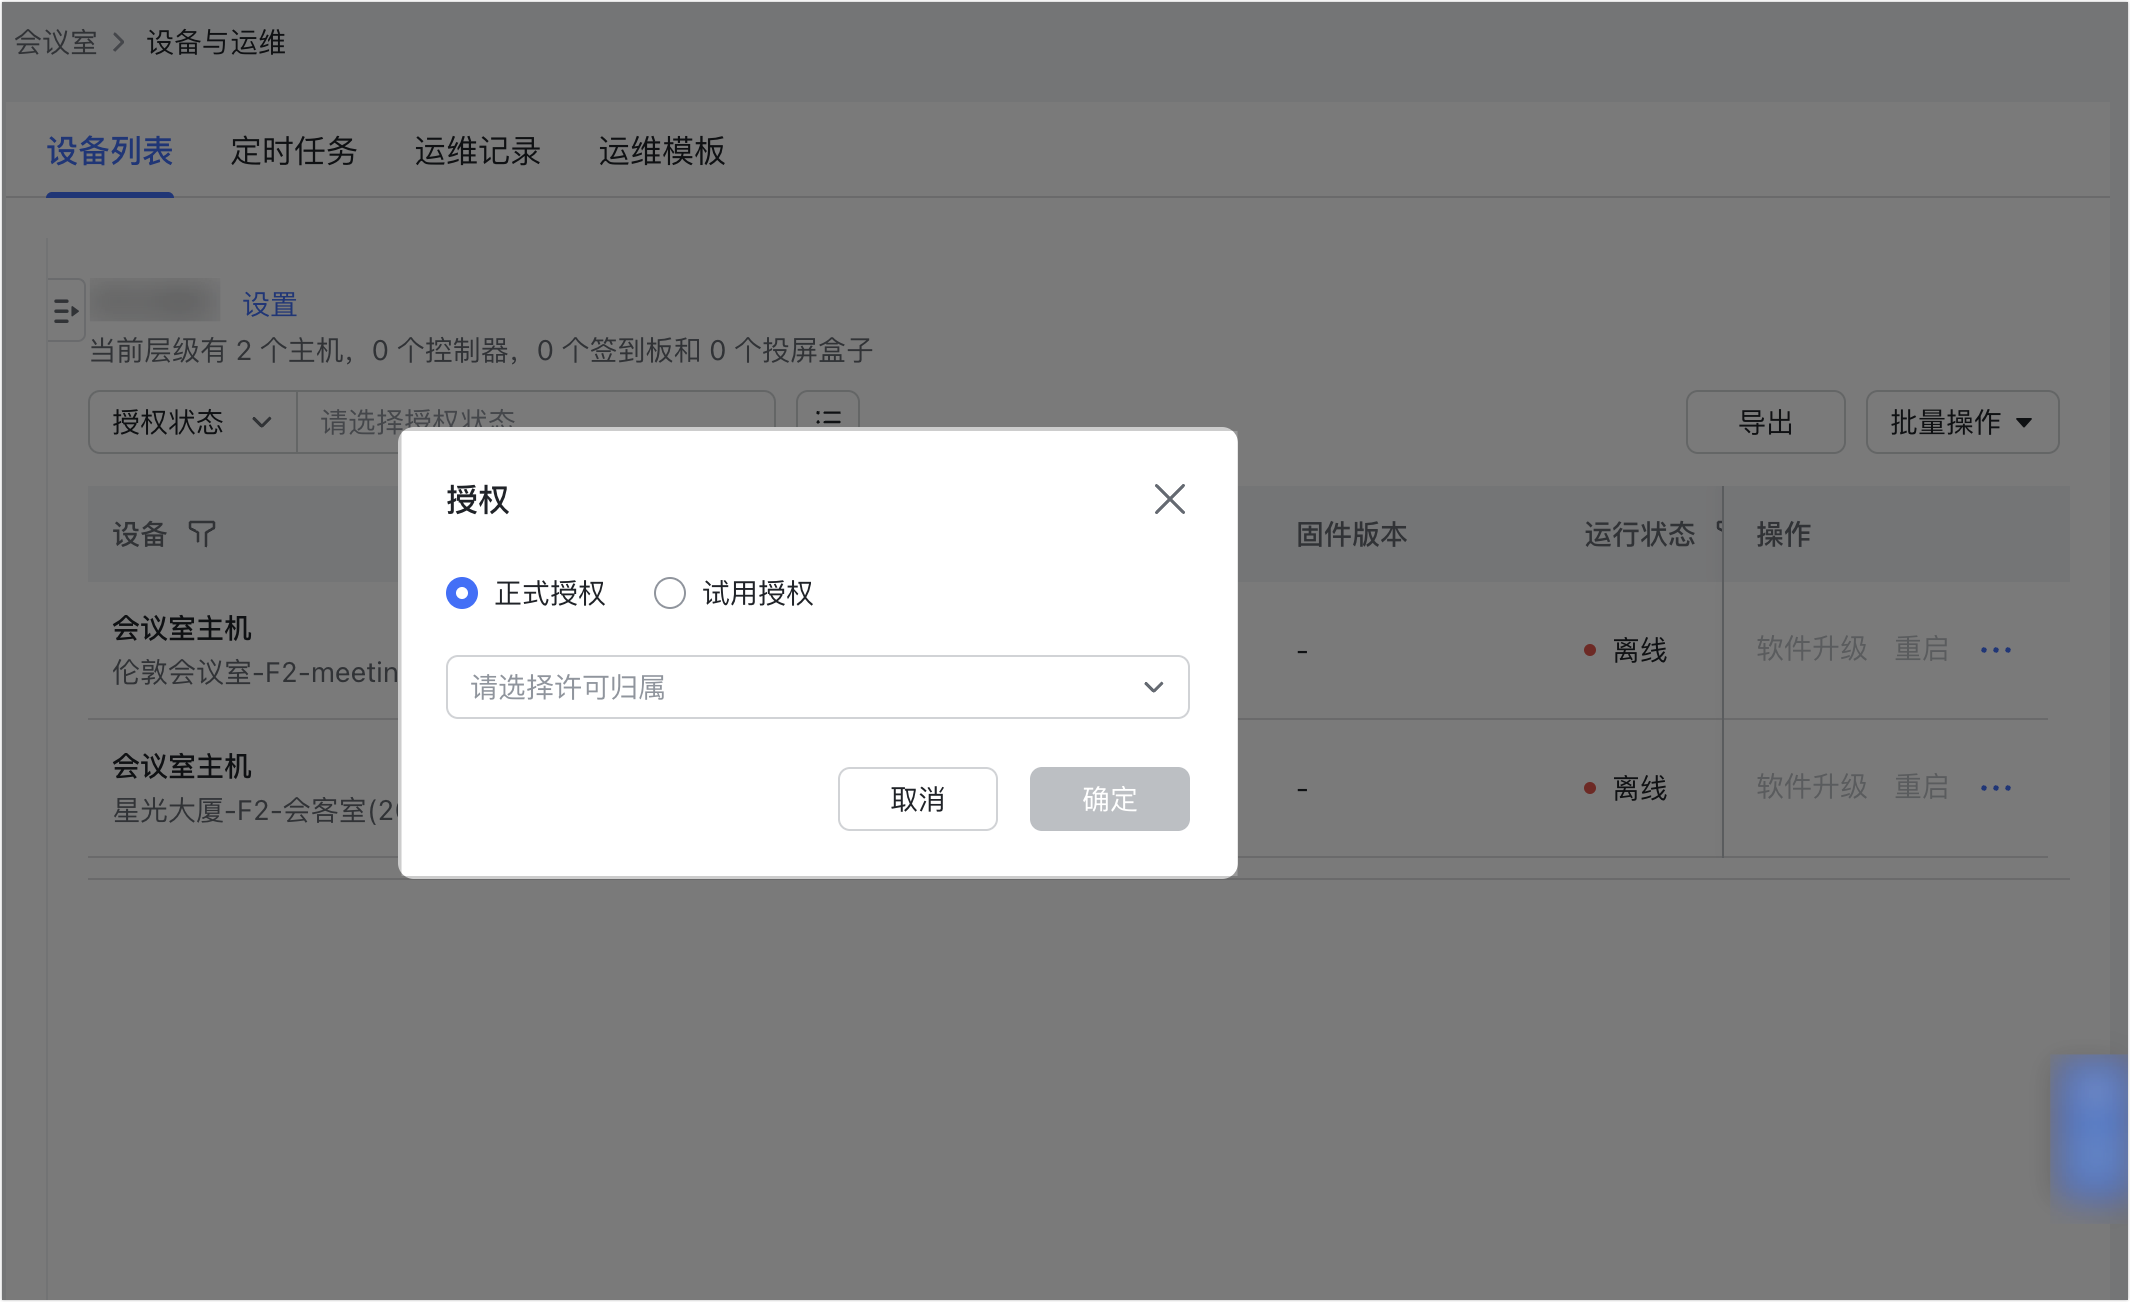Click the 导出 button
The width and height of the screenshot is (2130, 1302).
click(1765, 422)
